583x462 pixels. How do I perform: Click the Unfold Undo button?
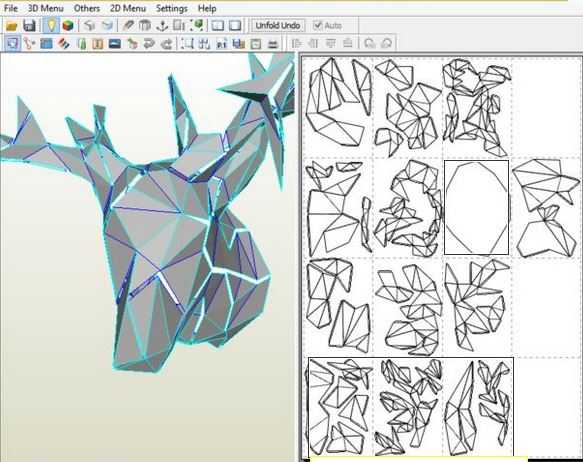pos(278,25)
